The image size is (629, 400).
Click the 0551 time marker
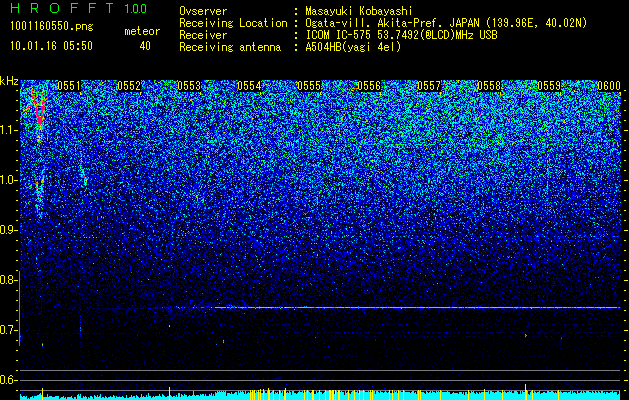[69, 86]
